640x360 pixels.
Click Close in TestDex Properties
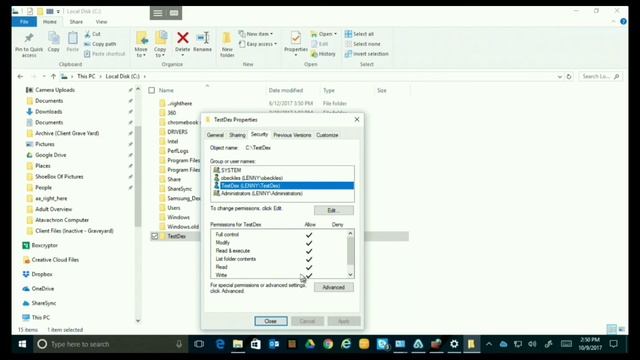(271, 321)
